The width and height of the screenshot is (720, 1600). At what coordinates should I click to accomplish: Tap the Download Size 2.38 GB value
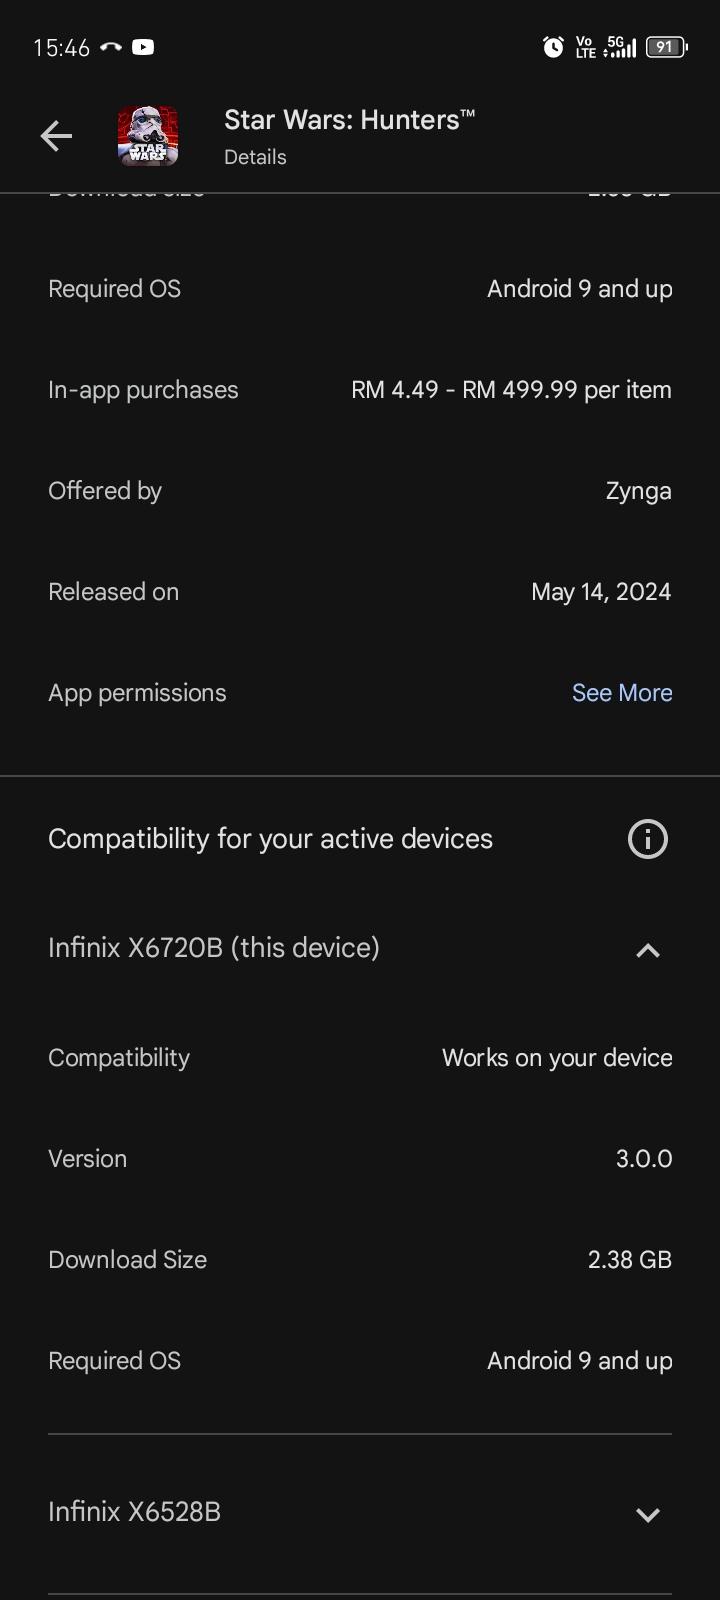click(x=629, y=1260)
